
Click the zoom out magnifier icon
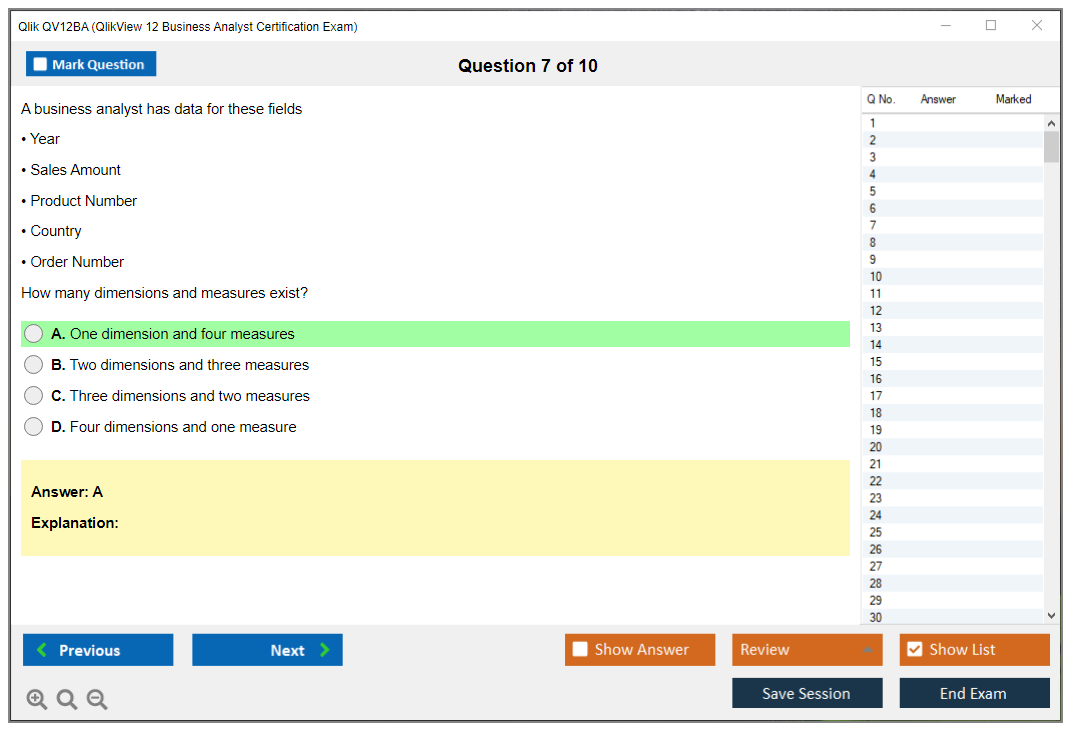97,700
